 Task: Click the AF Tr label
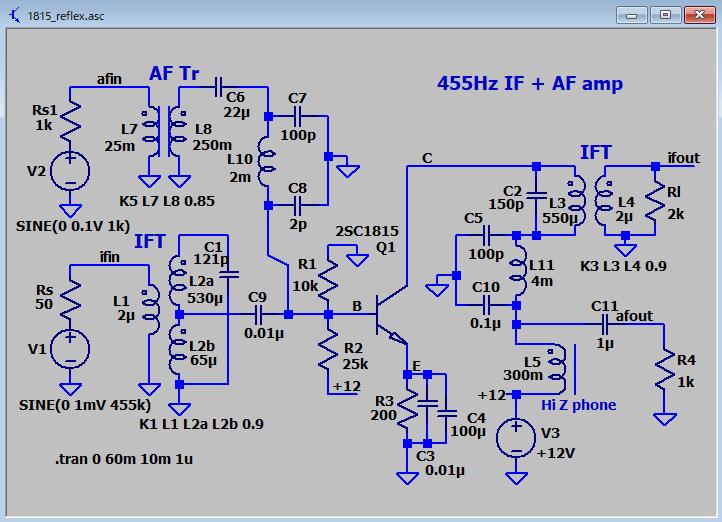pyautogui.click(x=174, y=73)
